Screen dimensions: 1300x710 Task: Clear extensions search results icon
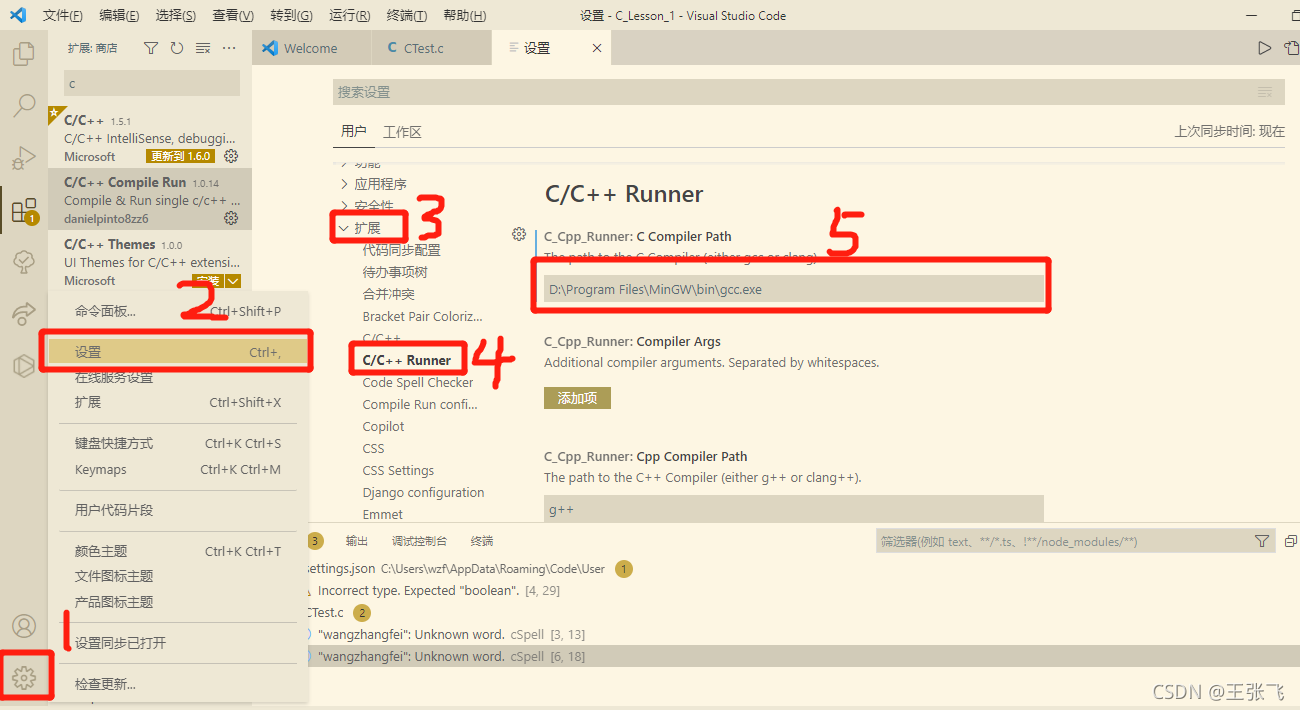point(203,48)
